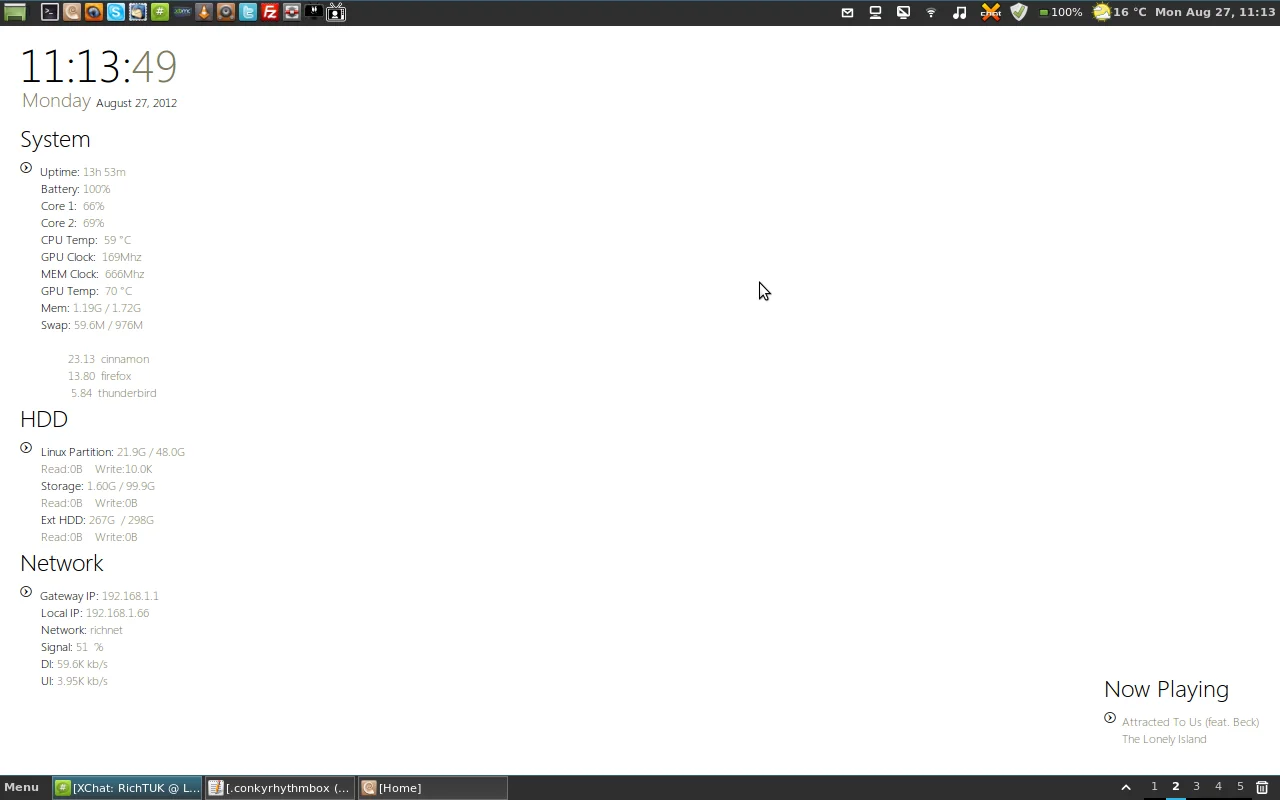Check the 100% battery indicator
This screenshot has width=1280, height=800.
pos(1060,12)
